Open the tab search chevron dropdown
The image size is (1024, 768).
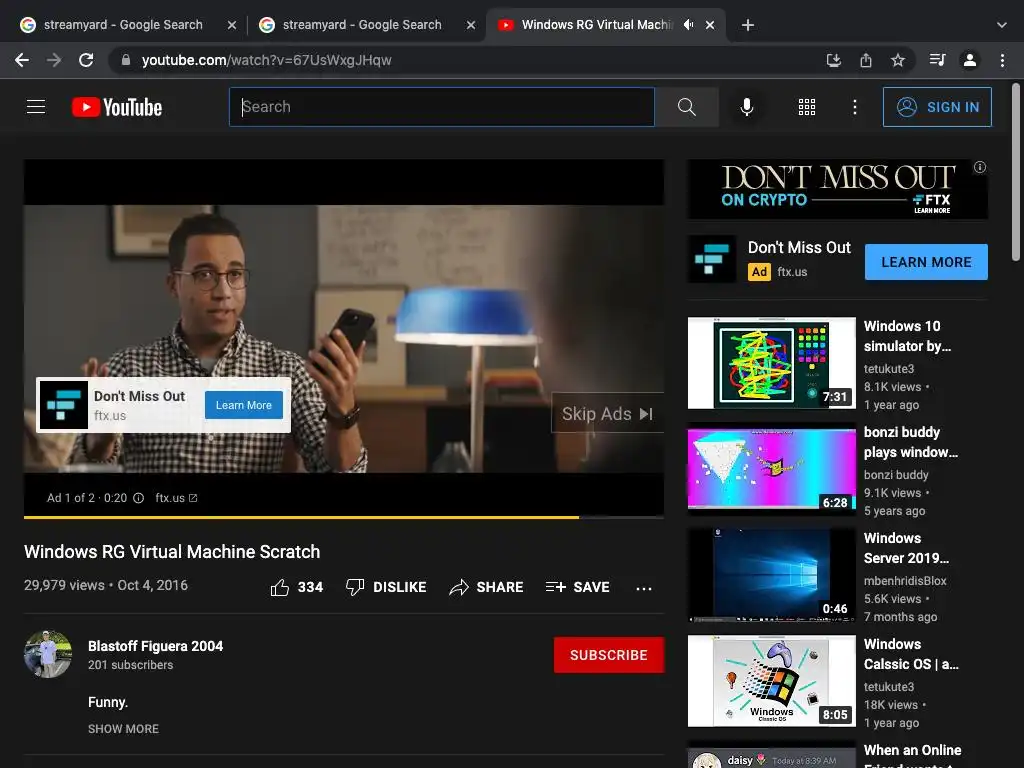[1002, 25]
